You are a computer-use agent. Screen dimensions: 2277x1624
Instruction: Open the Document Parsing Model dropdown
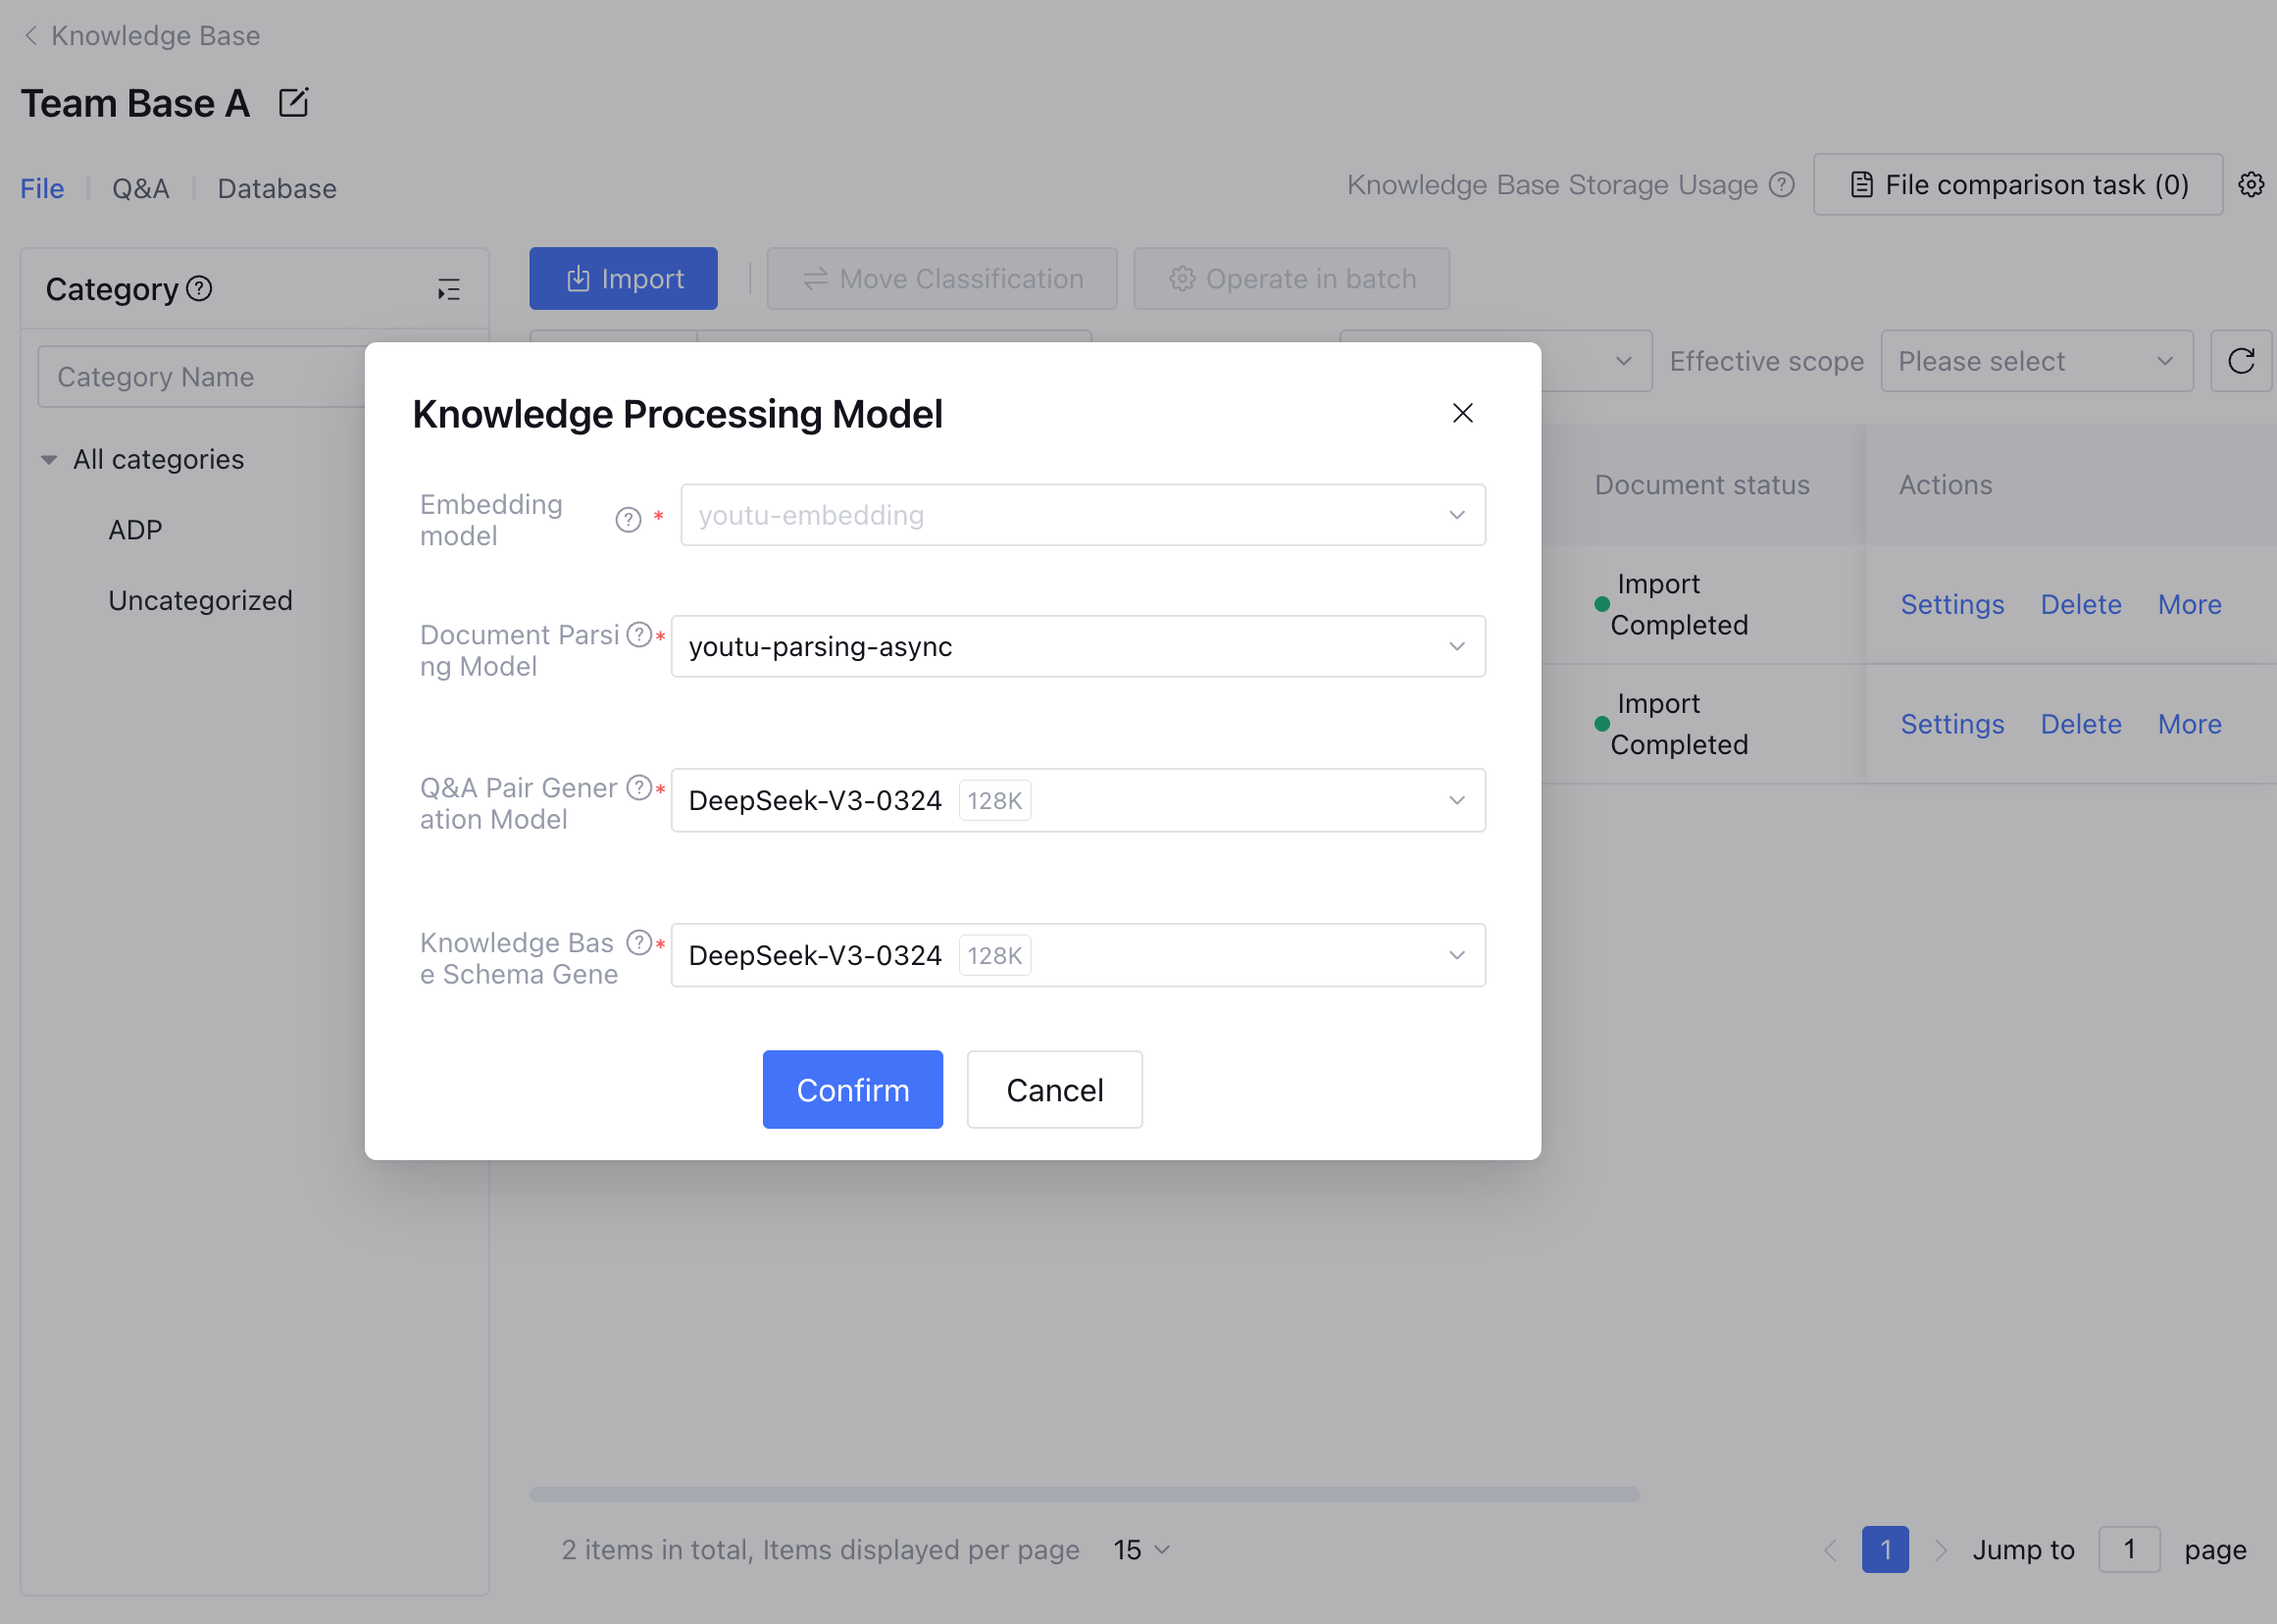click(1077, 647)
